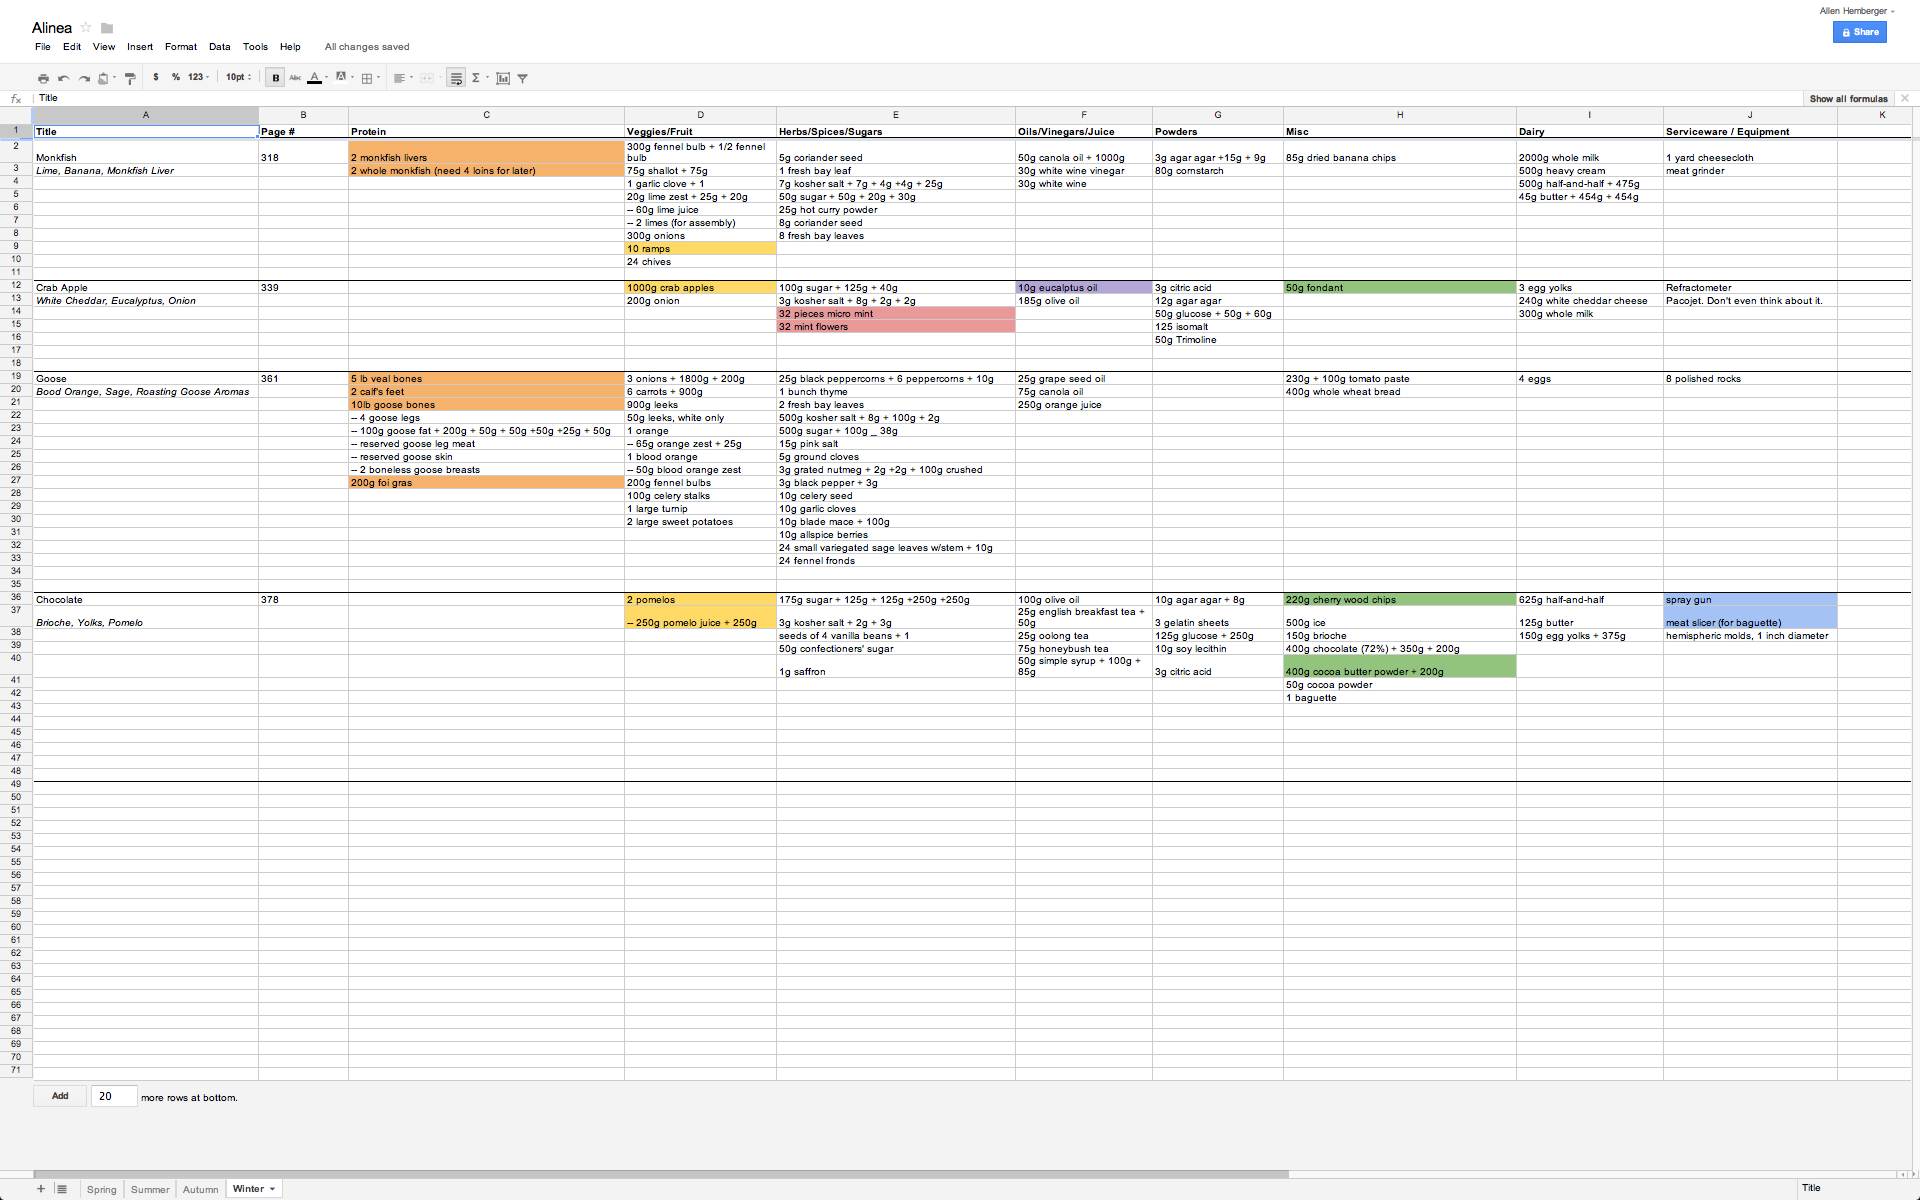Click the horizontal scrollbar
The image size is (1920, 1200).
click(x=660, y=1174)
